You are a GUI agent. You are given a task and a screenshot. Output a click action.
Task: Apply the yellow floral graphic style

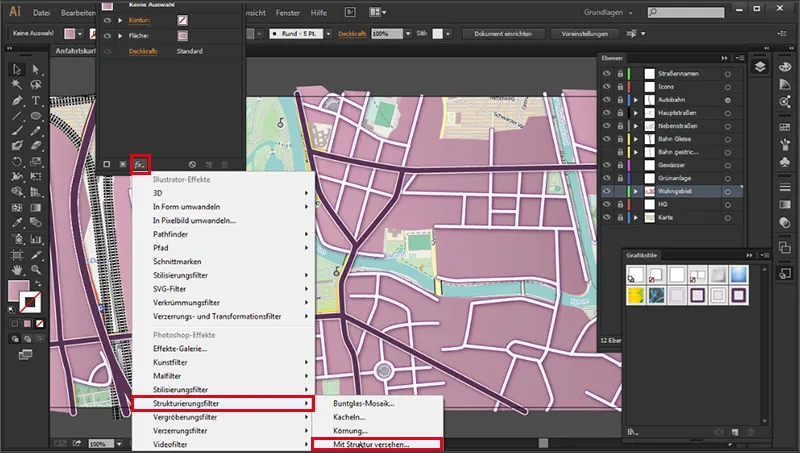point(636,295)
